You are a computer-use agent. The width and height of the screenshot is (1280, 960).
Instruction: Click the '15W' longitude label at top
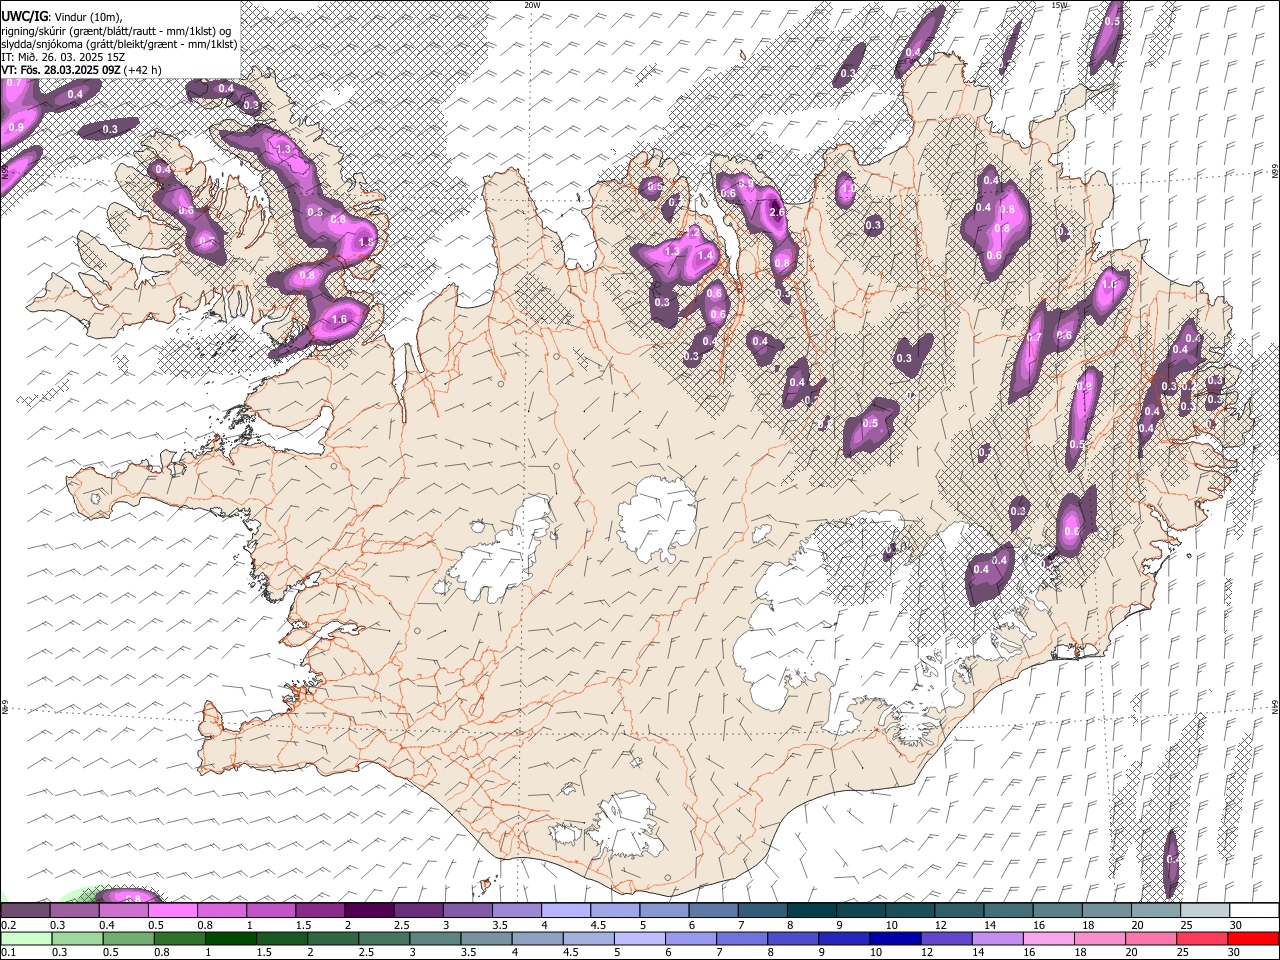tap(1059, 5)
